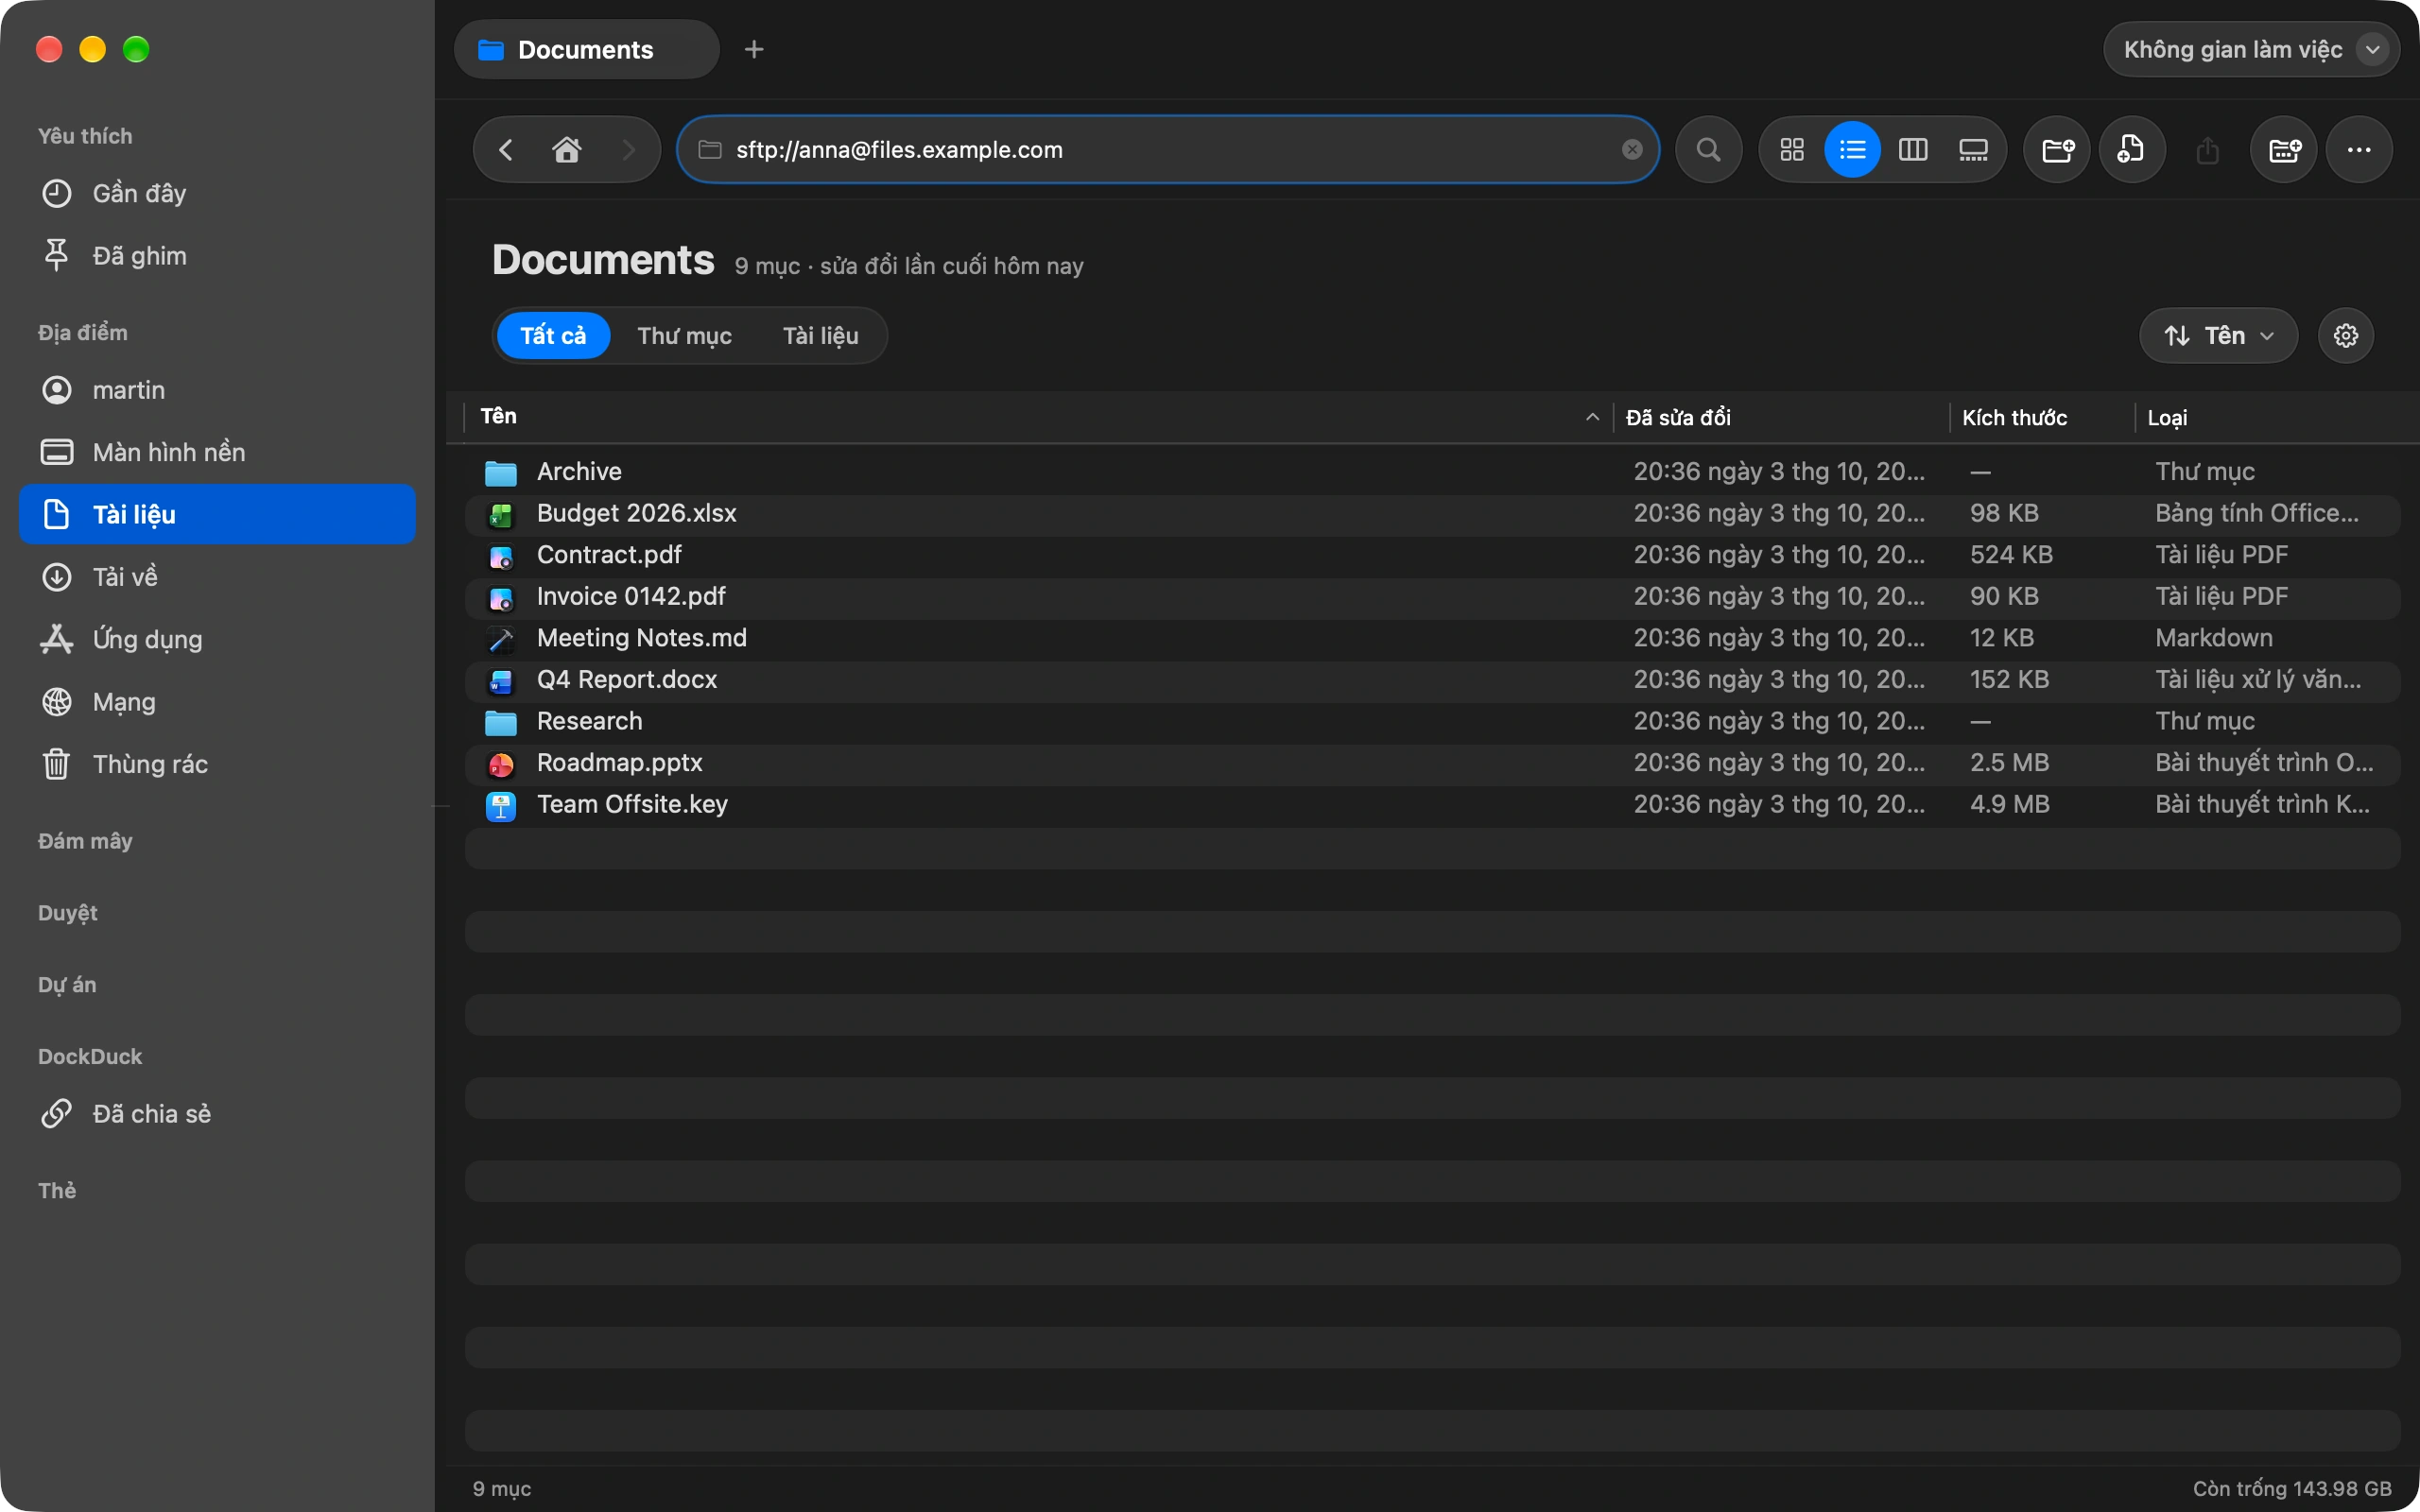Viewport: 2420px width, 1512px height.
Task: Switch to column view mode
Action: [1913, 150]
